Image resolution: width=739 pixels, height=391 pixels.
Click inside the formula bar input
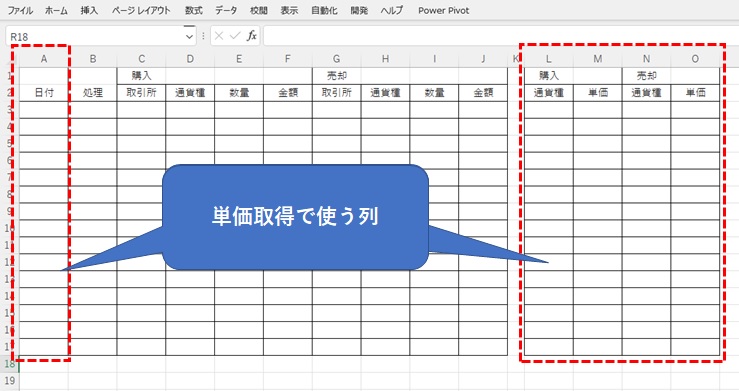click(x=501, y=36)
